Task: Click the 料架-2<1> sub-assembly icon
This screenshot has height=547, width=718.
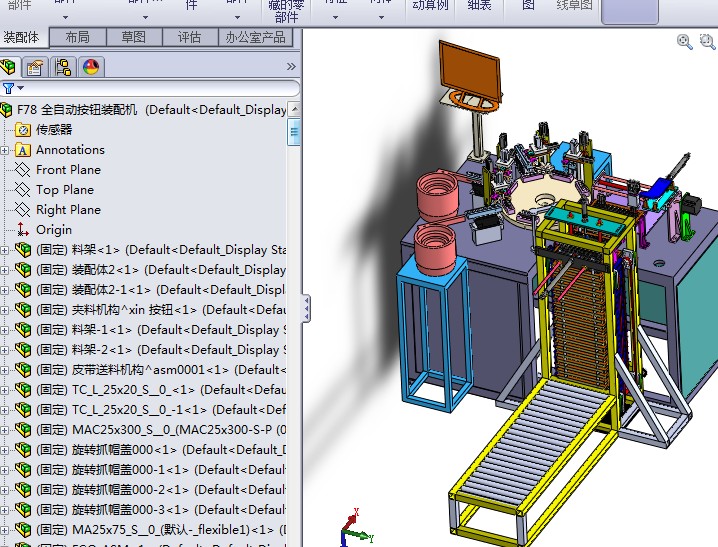Action: [23, 350]
